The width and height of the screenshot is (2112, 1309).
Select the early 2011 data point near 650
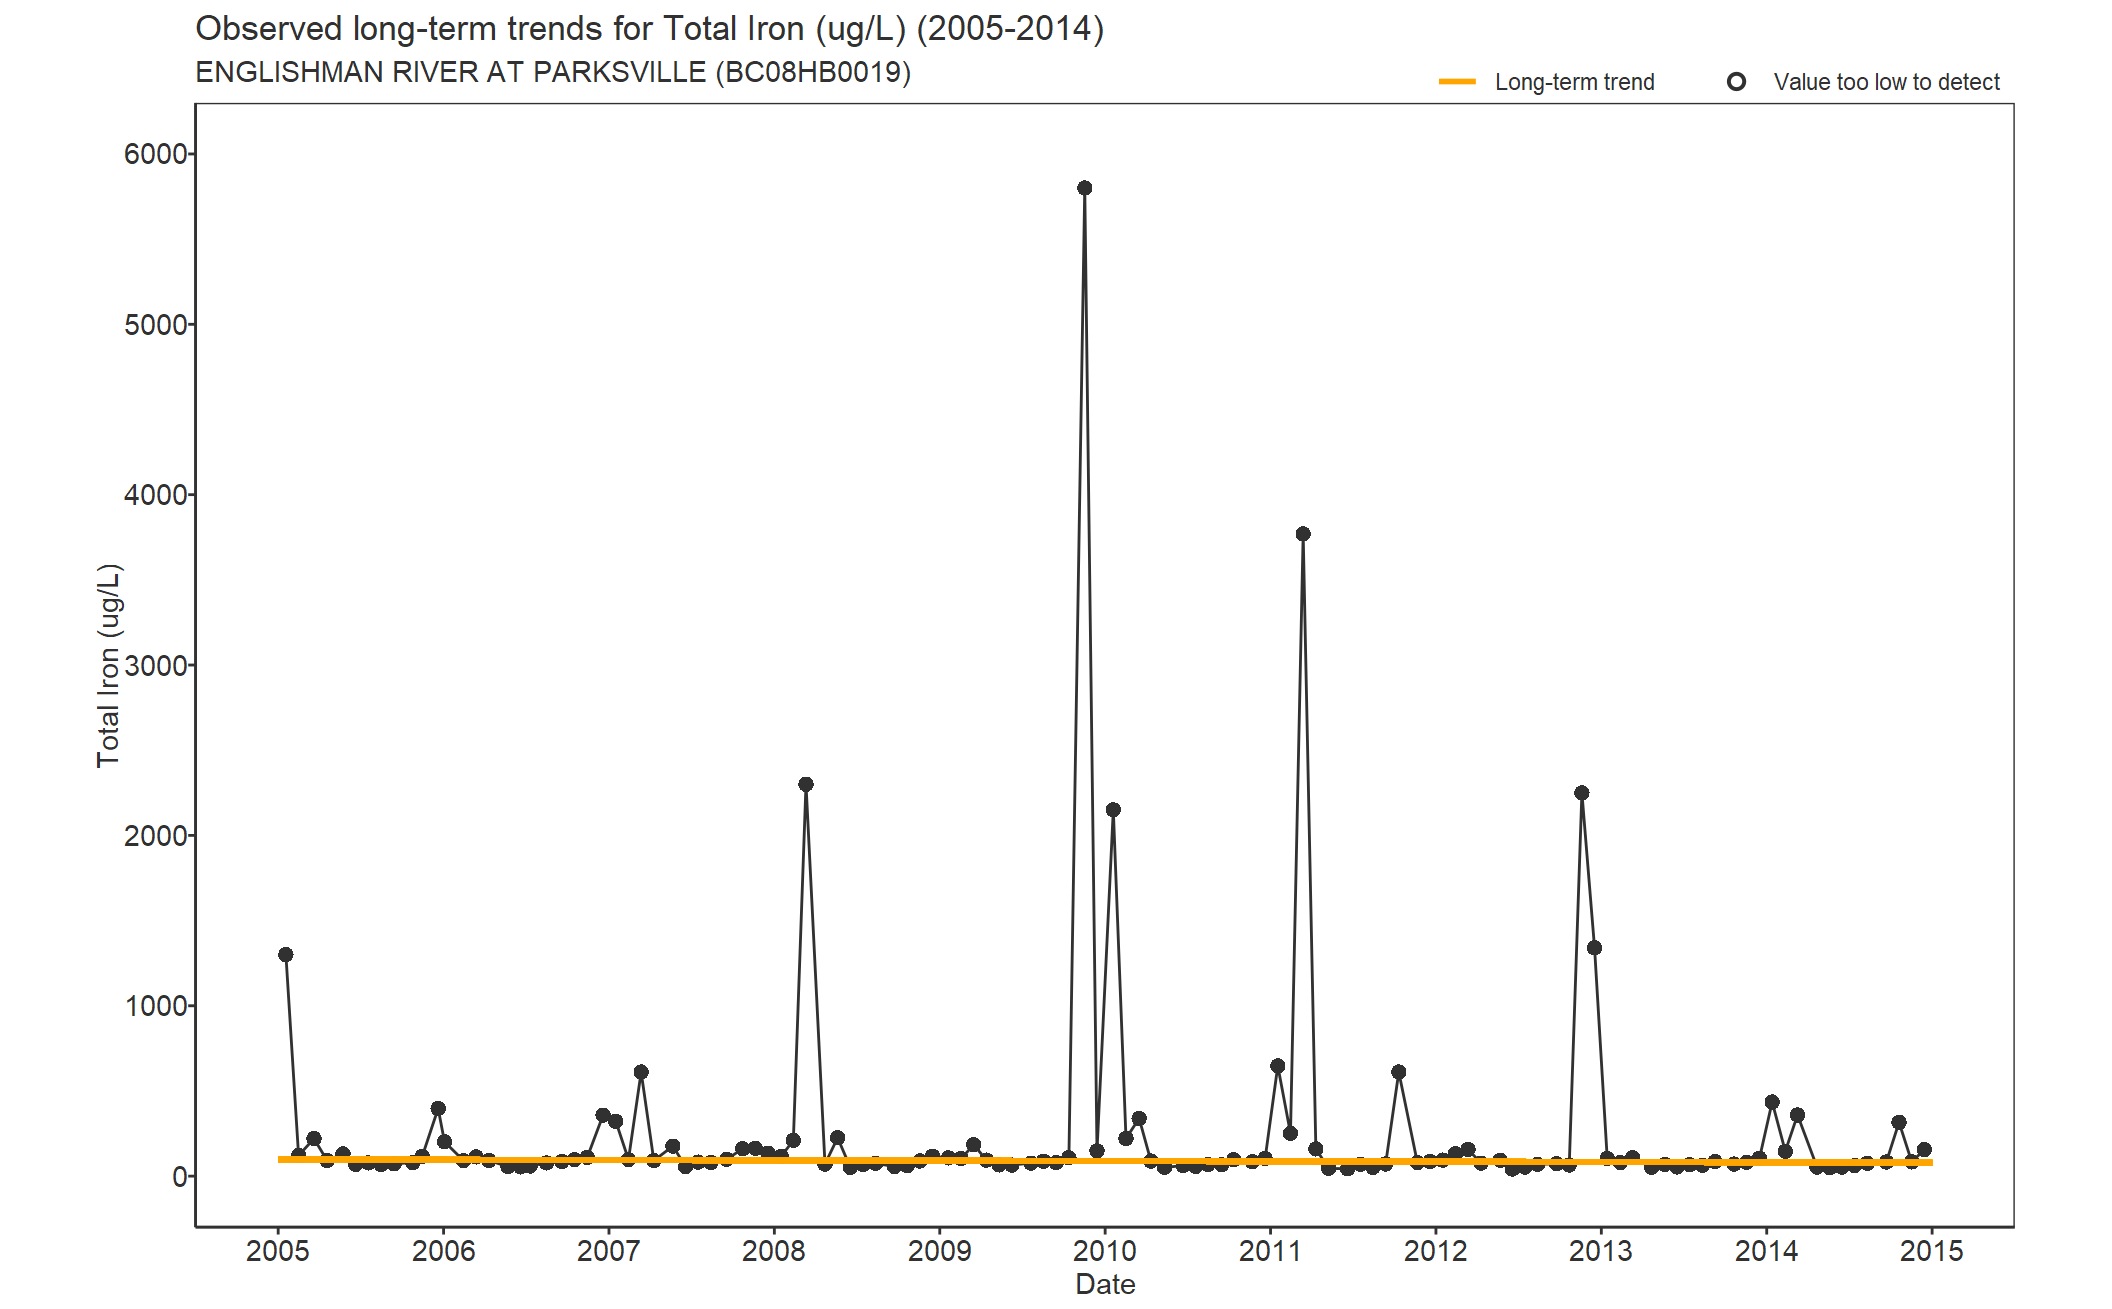[1277, 1066]
